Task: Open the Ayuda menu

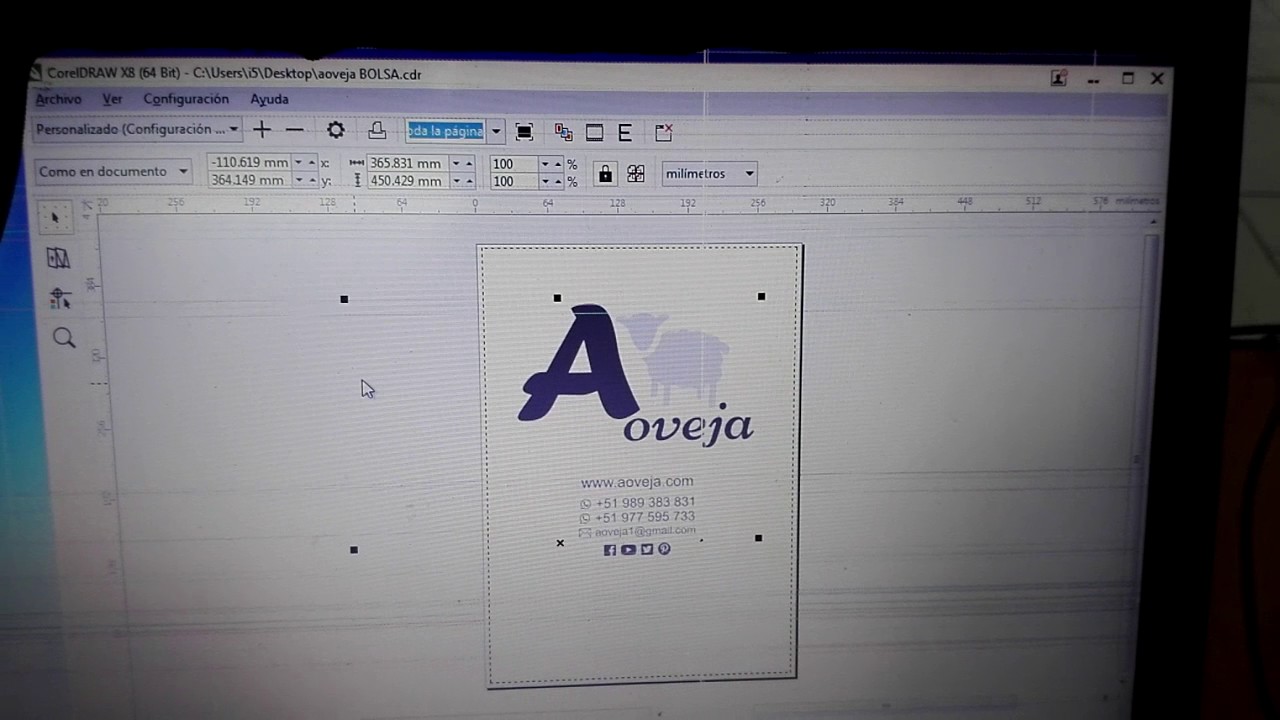Action: (269, 99)
